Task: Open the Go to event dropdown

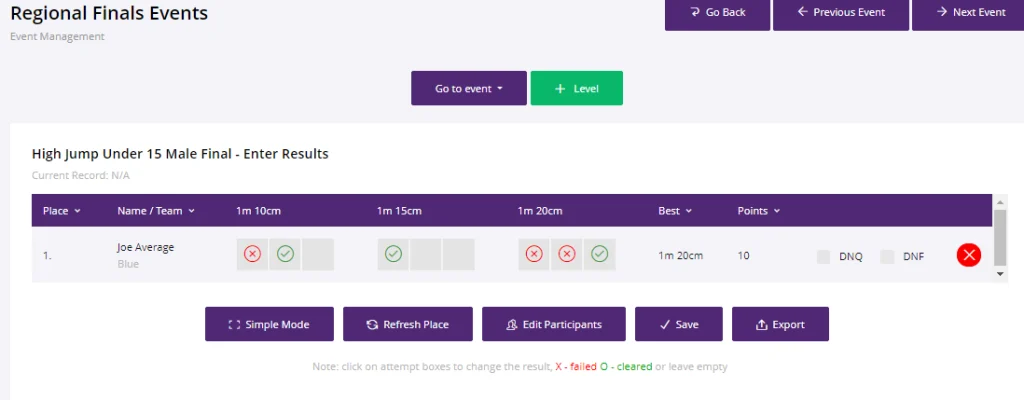Action: pos(469,88)
